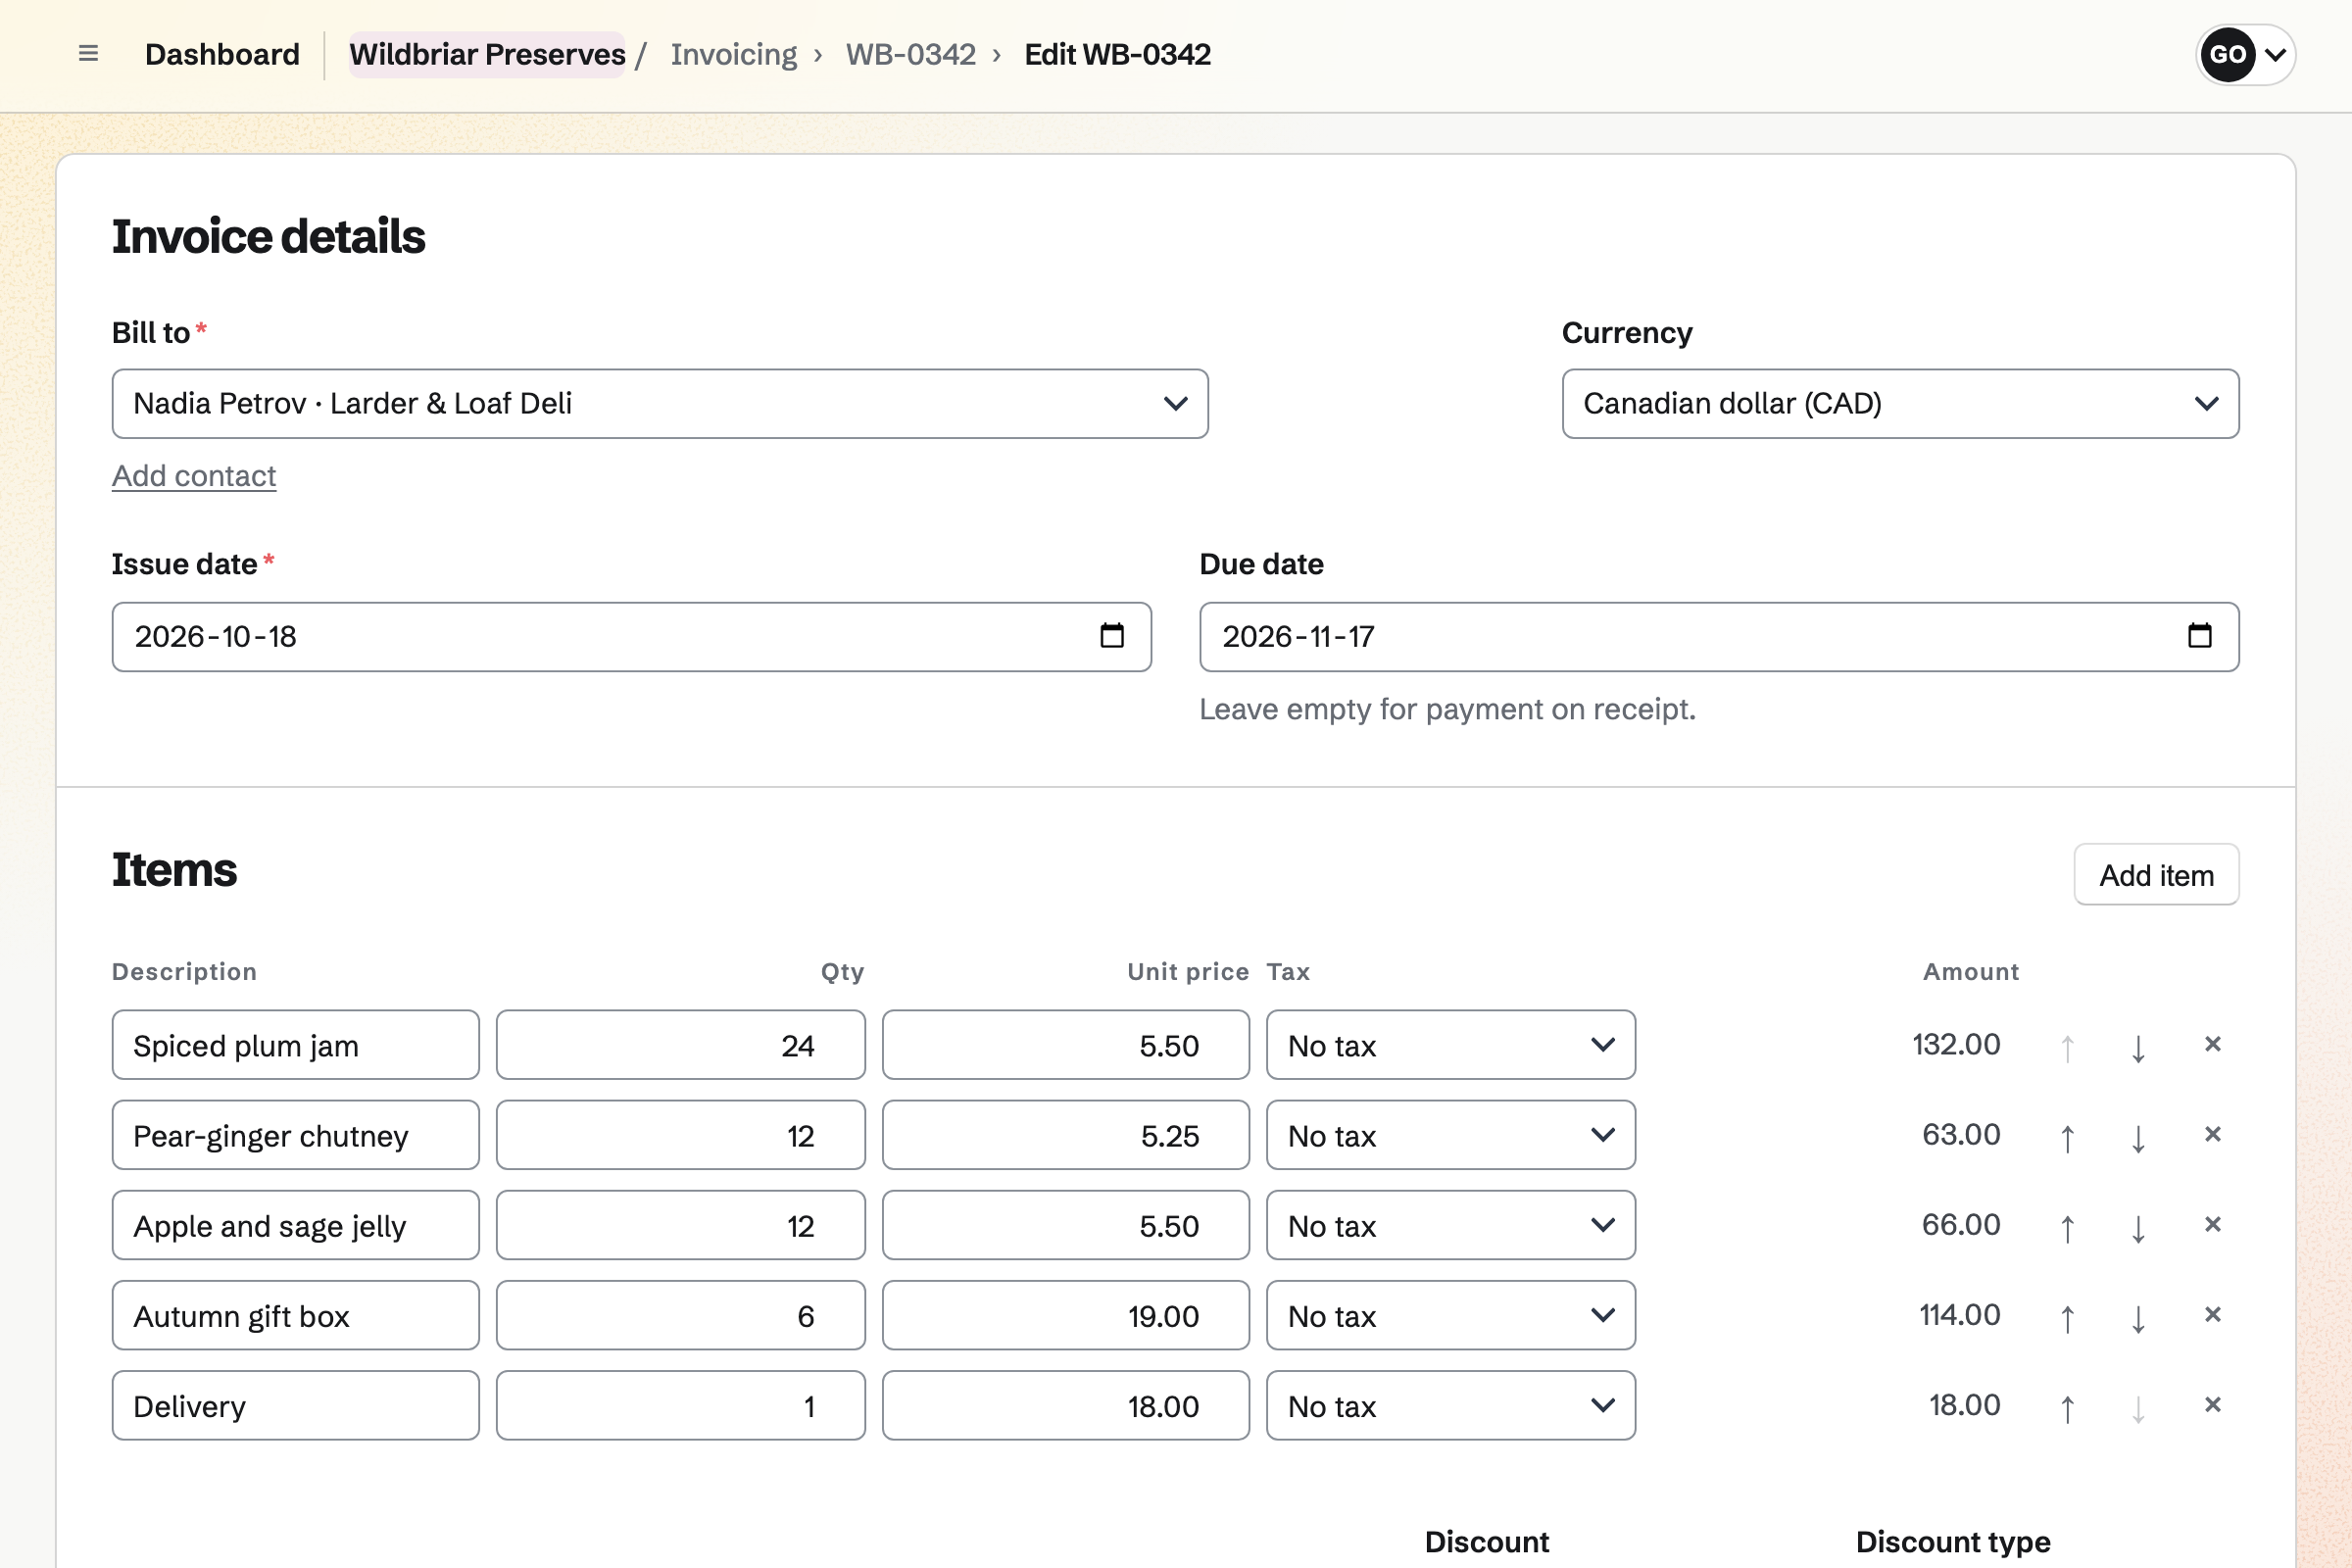This screenshot has width=2352, height=1568.
Task: Remove the Spiced plum jam row
Action: 2212,1044
